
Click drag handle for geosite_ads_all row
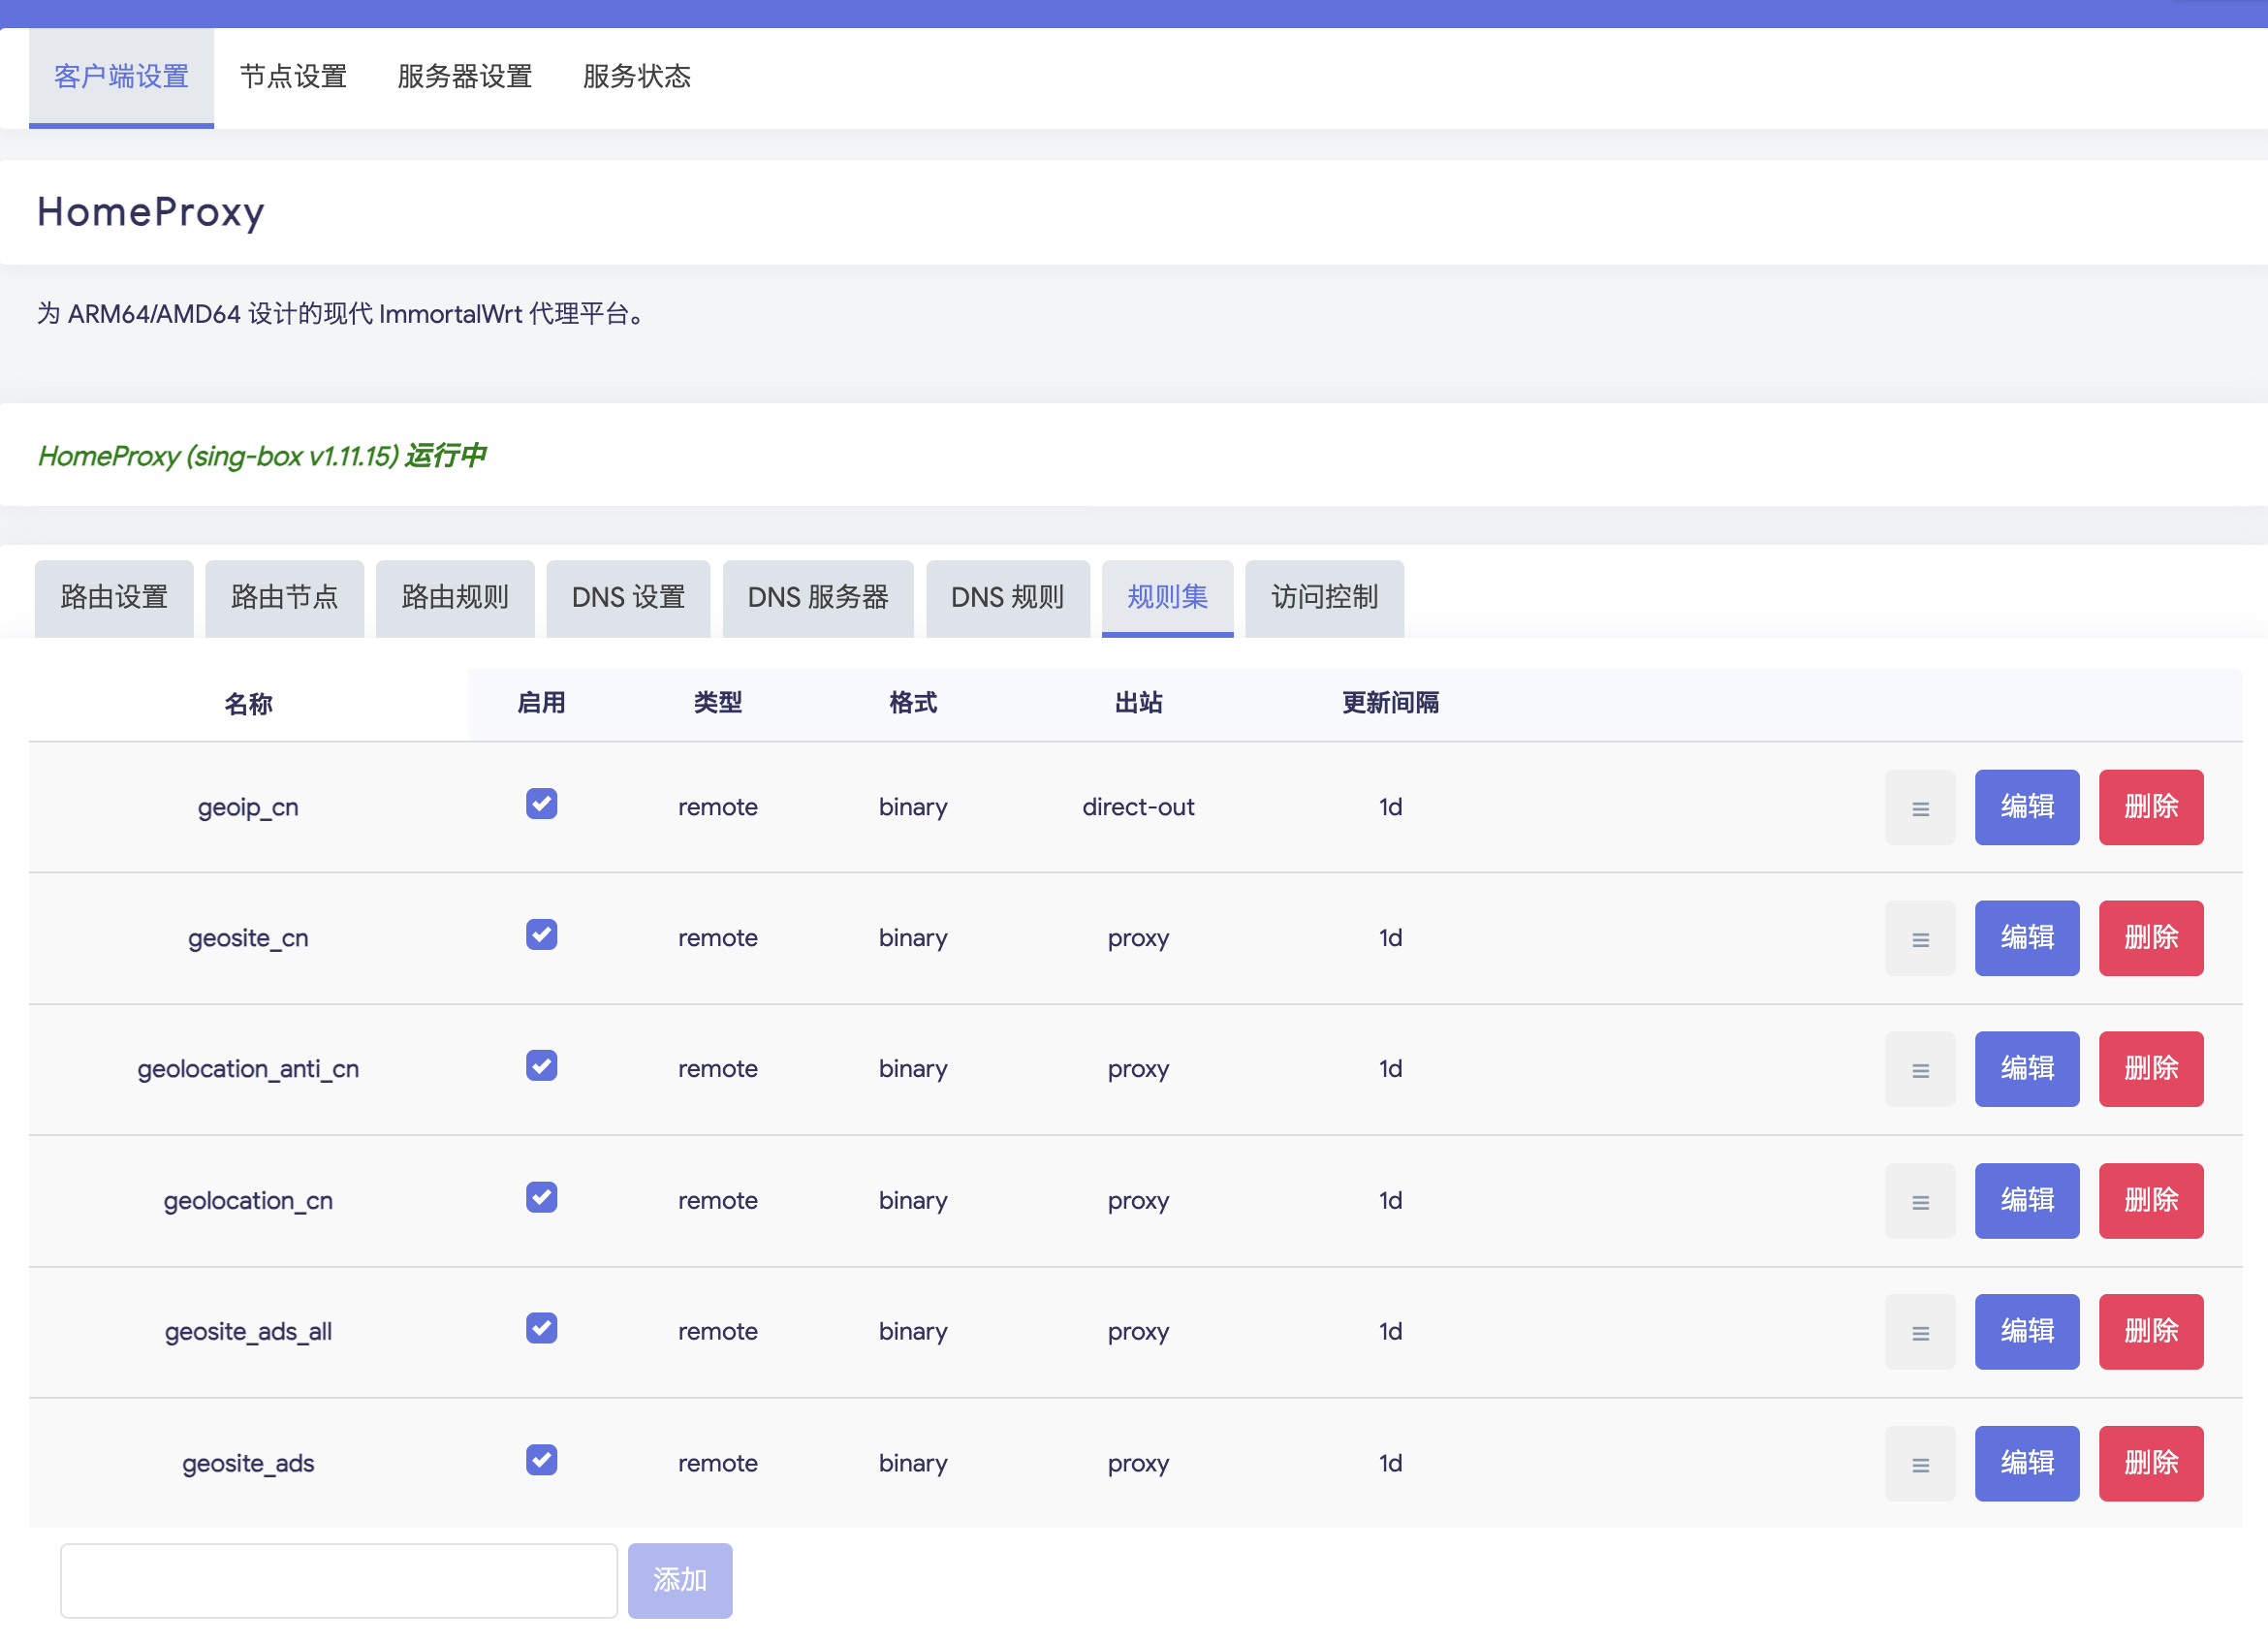coord(1919,1333)
